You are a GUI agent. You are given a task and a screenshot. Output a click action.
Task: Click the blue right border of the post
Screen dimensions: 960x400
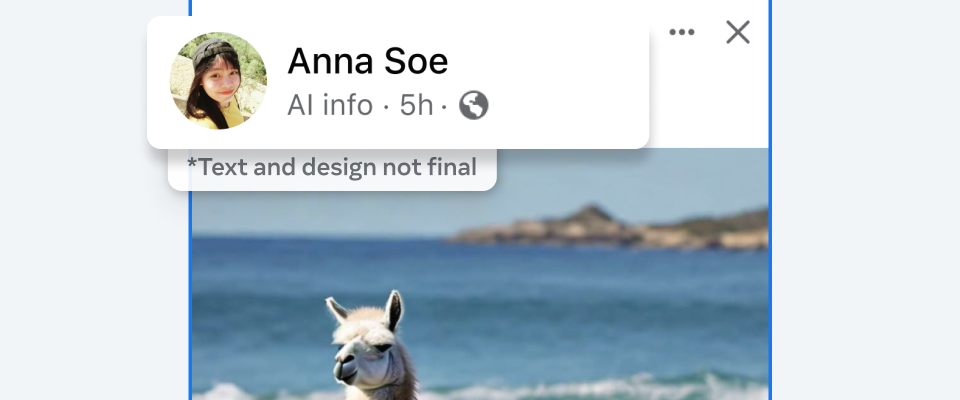770,200
